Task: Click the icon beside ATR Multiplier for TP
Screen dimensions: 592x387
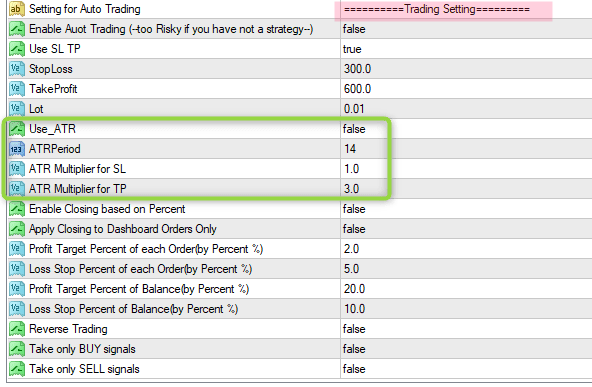Action: pyautogui.click(x=17, y=189)
